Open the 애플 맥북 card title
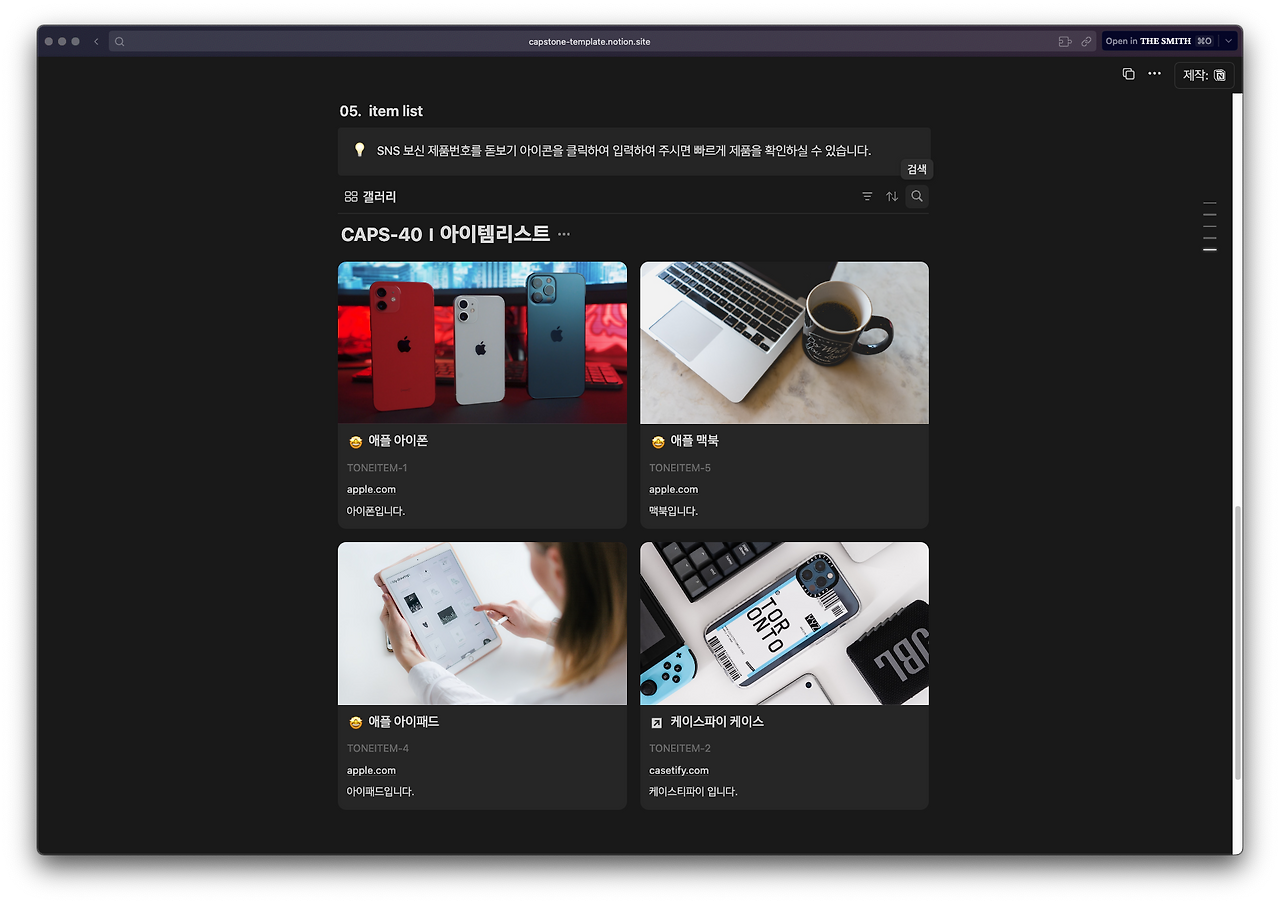The image size is (1280, 904). pyautogui.click(x=694, y=441)
